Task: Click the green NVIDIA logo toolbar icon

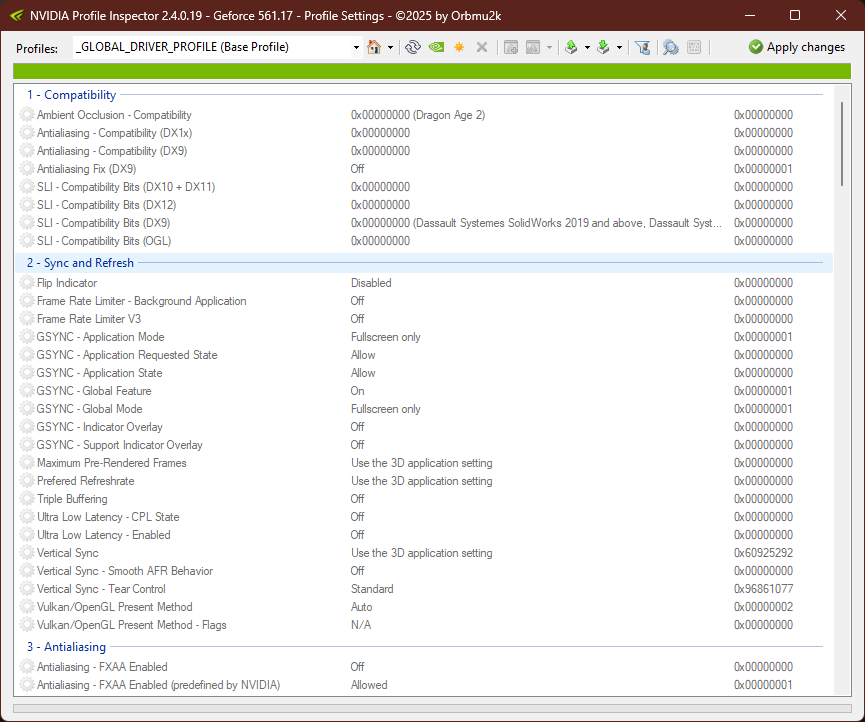Action: (434, 47)
